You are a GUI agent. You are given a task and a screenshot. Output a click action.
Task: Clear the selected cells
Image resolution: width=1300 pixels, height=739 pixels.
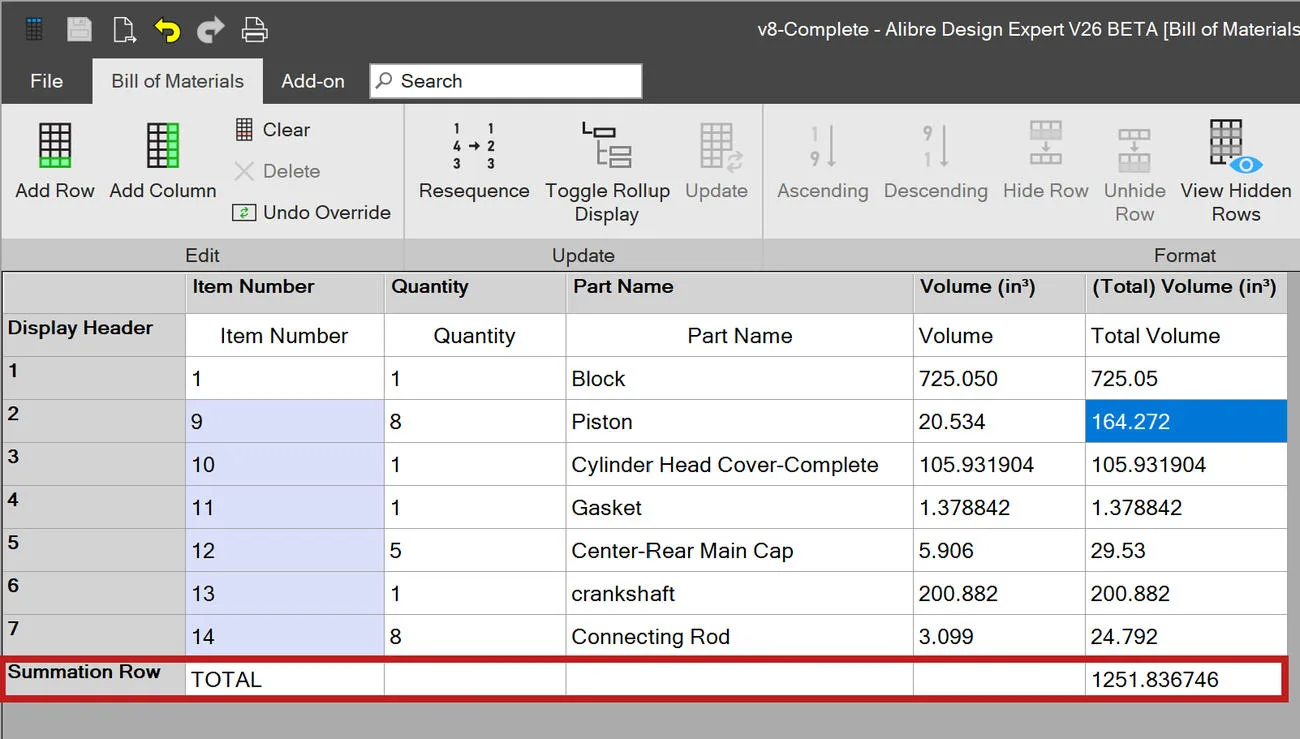click(272, 129)
